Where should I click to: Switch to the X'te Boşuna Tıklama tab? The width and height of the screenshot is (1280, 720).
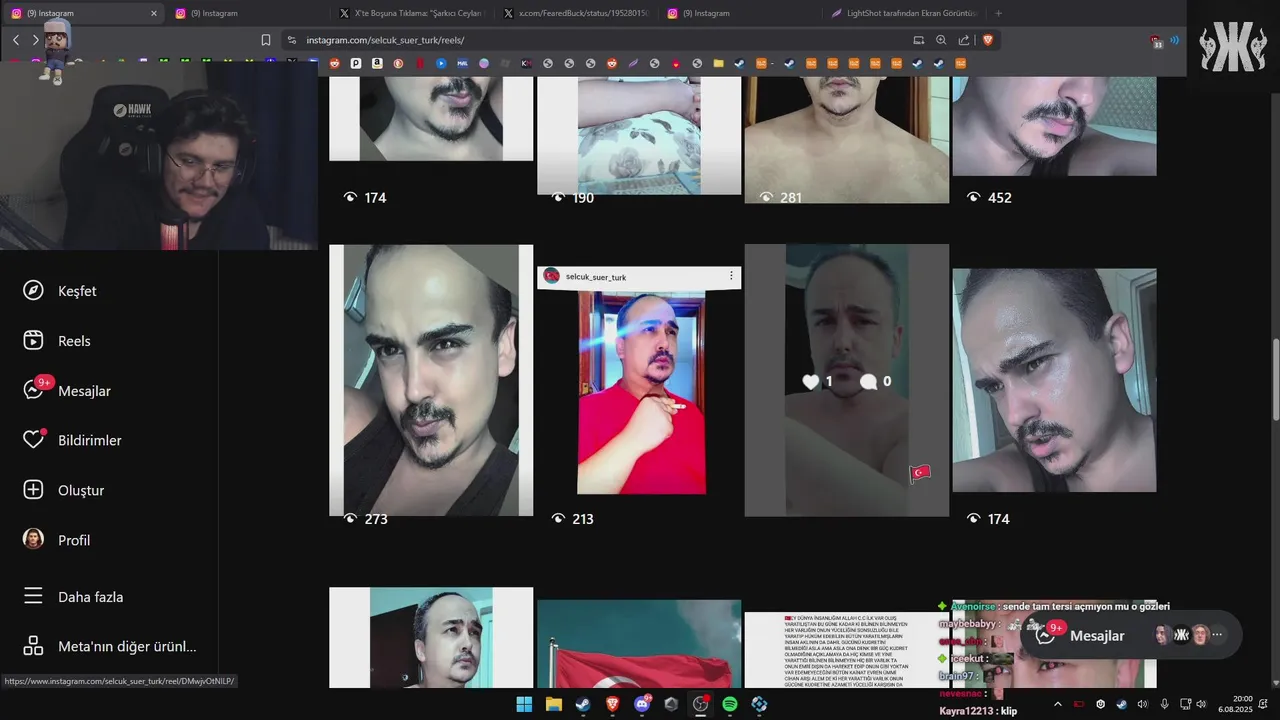pyautogui.click(x=412, y=13)
